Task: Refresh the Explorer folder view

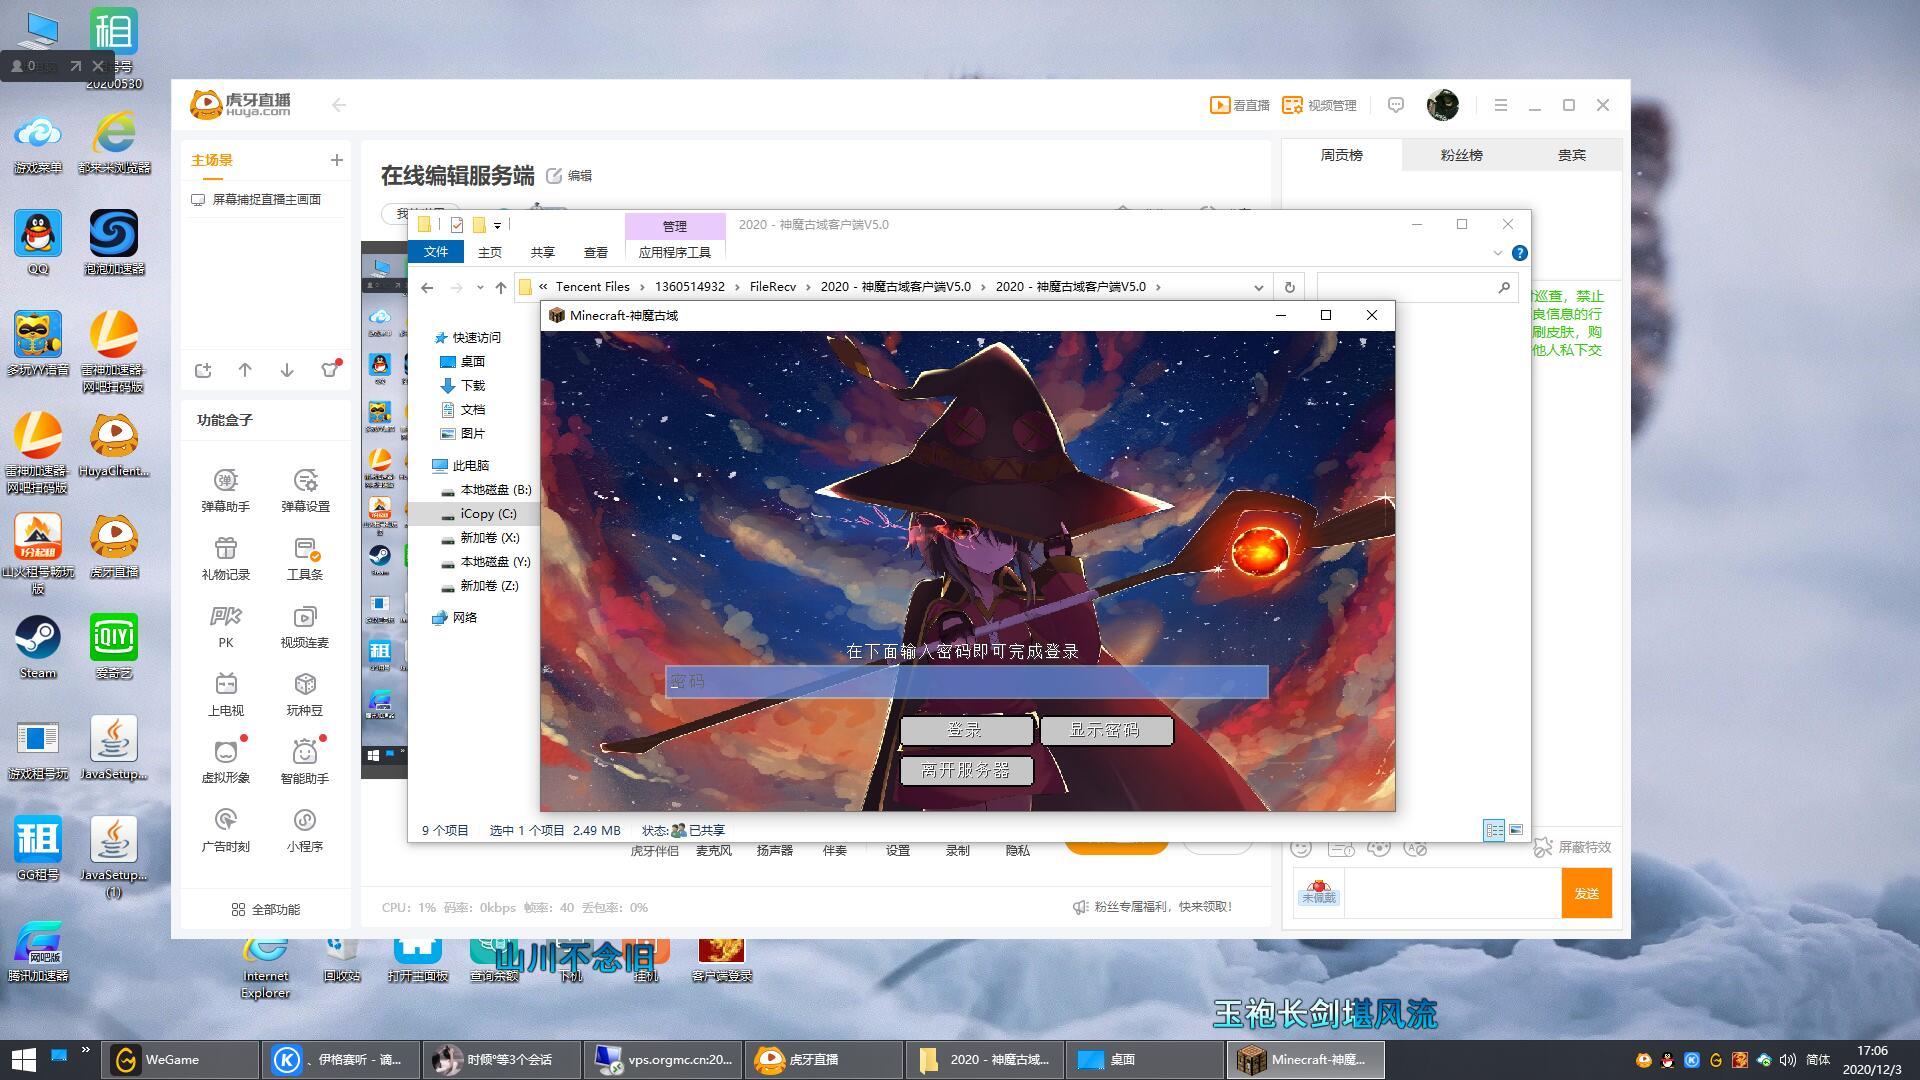Action: click(x=1289, y=287)
